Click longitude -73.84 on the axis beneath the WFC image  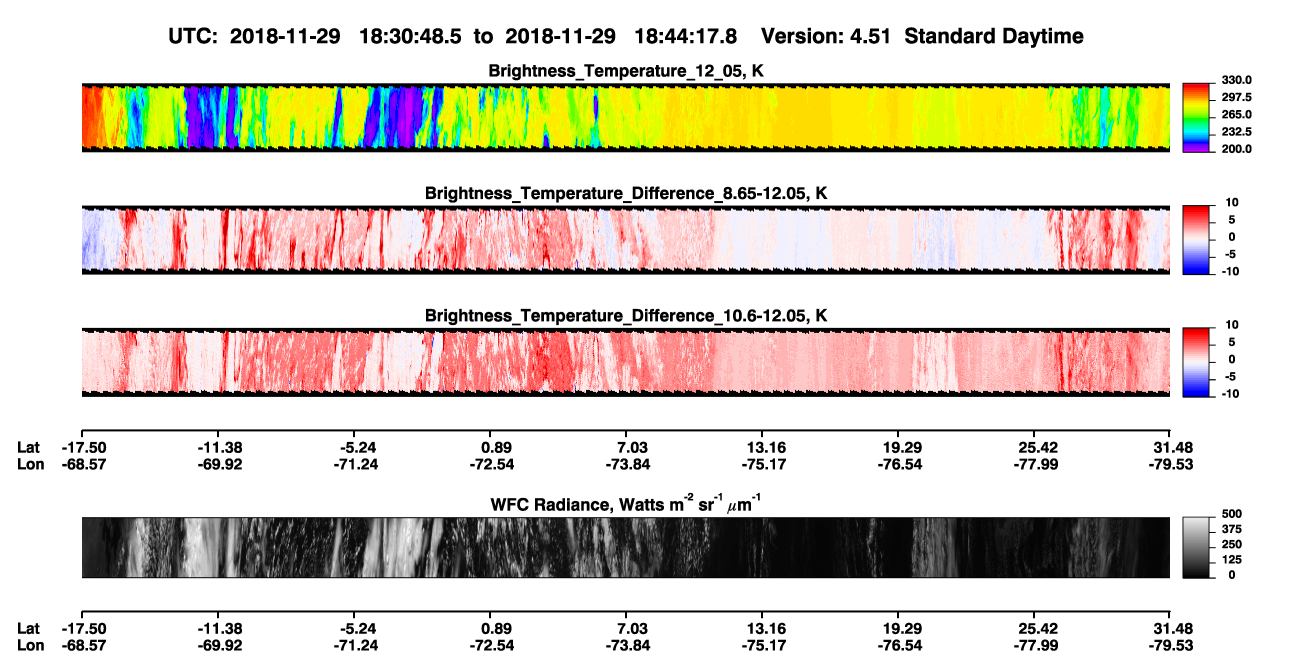click(x=626, y=644)
